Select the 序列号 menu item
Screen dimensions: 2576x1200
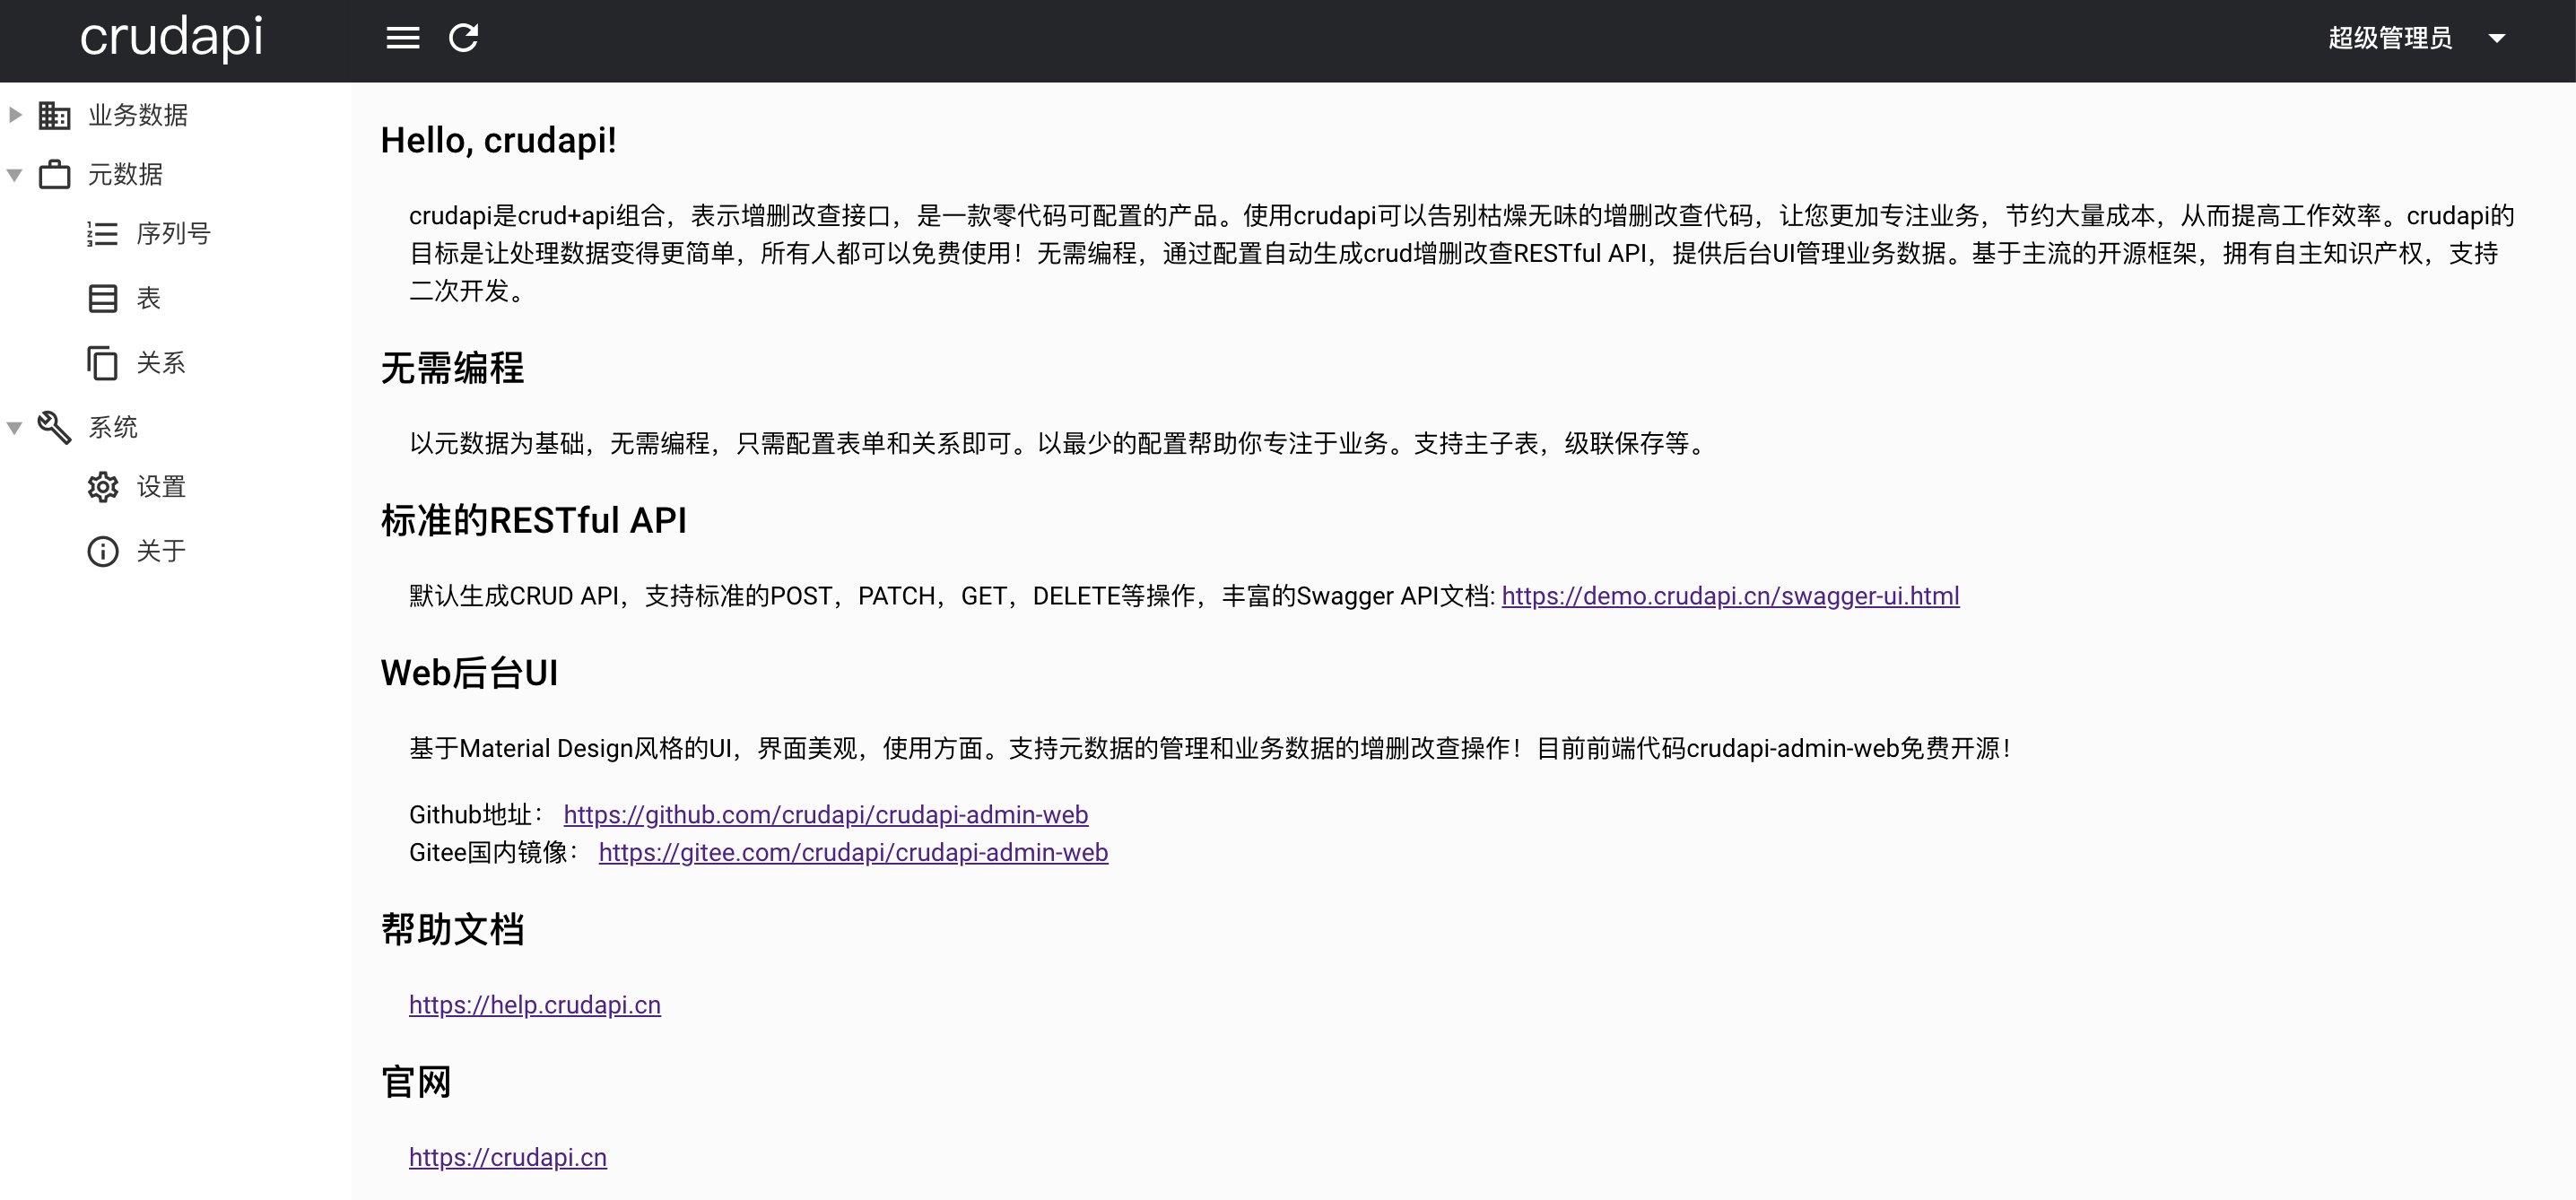point(173,234)
